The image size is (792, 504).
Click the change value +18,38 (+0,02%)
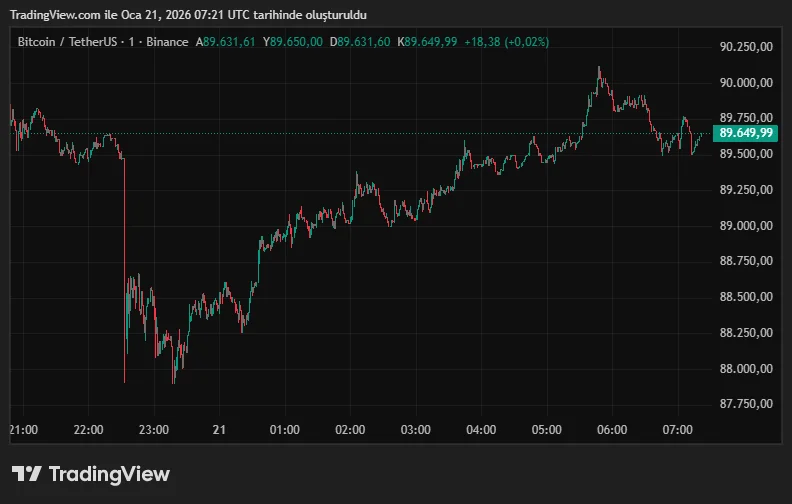pos(507,42)
